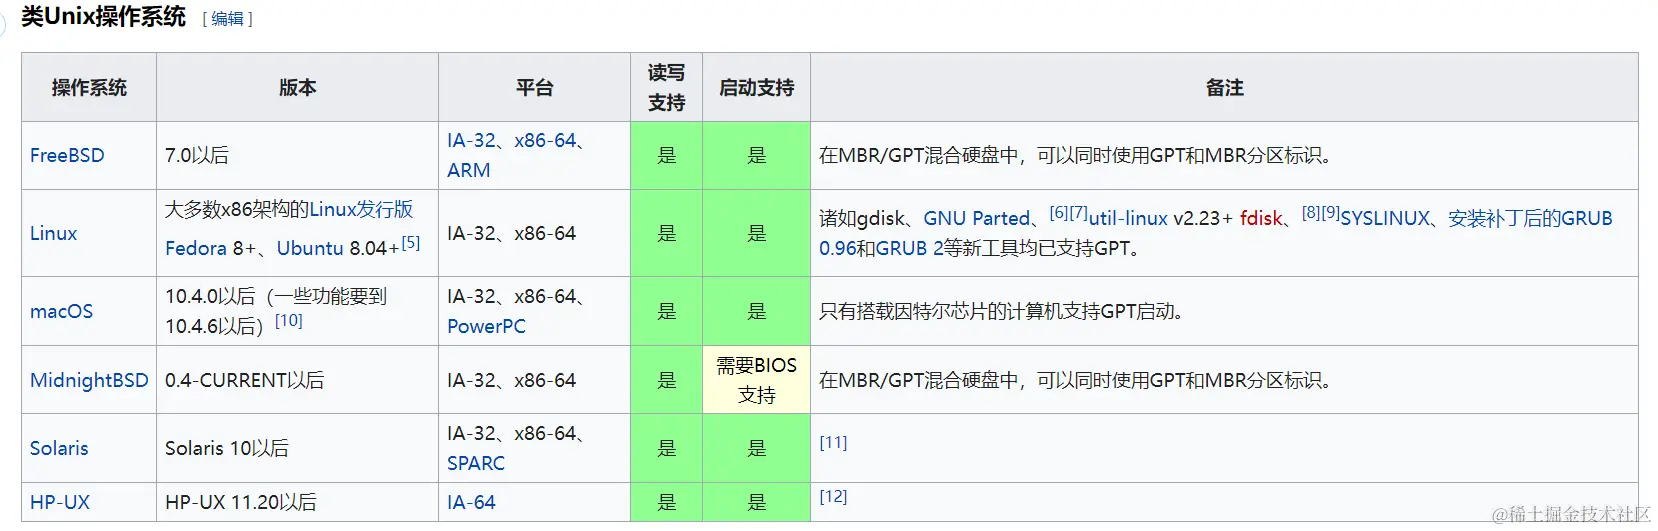This screenshot has height=531, width=1658.
Task: Open the Linux operating system link
Action: coord(53,233)
